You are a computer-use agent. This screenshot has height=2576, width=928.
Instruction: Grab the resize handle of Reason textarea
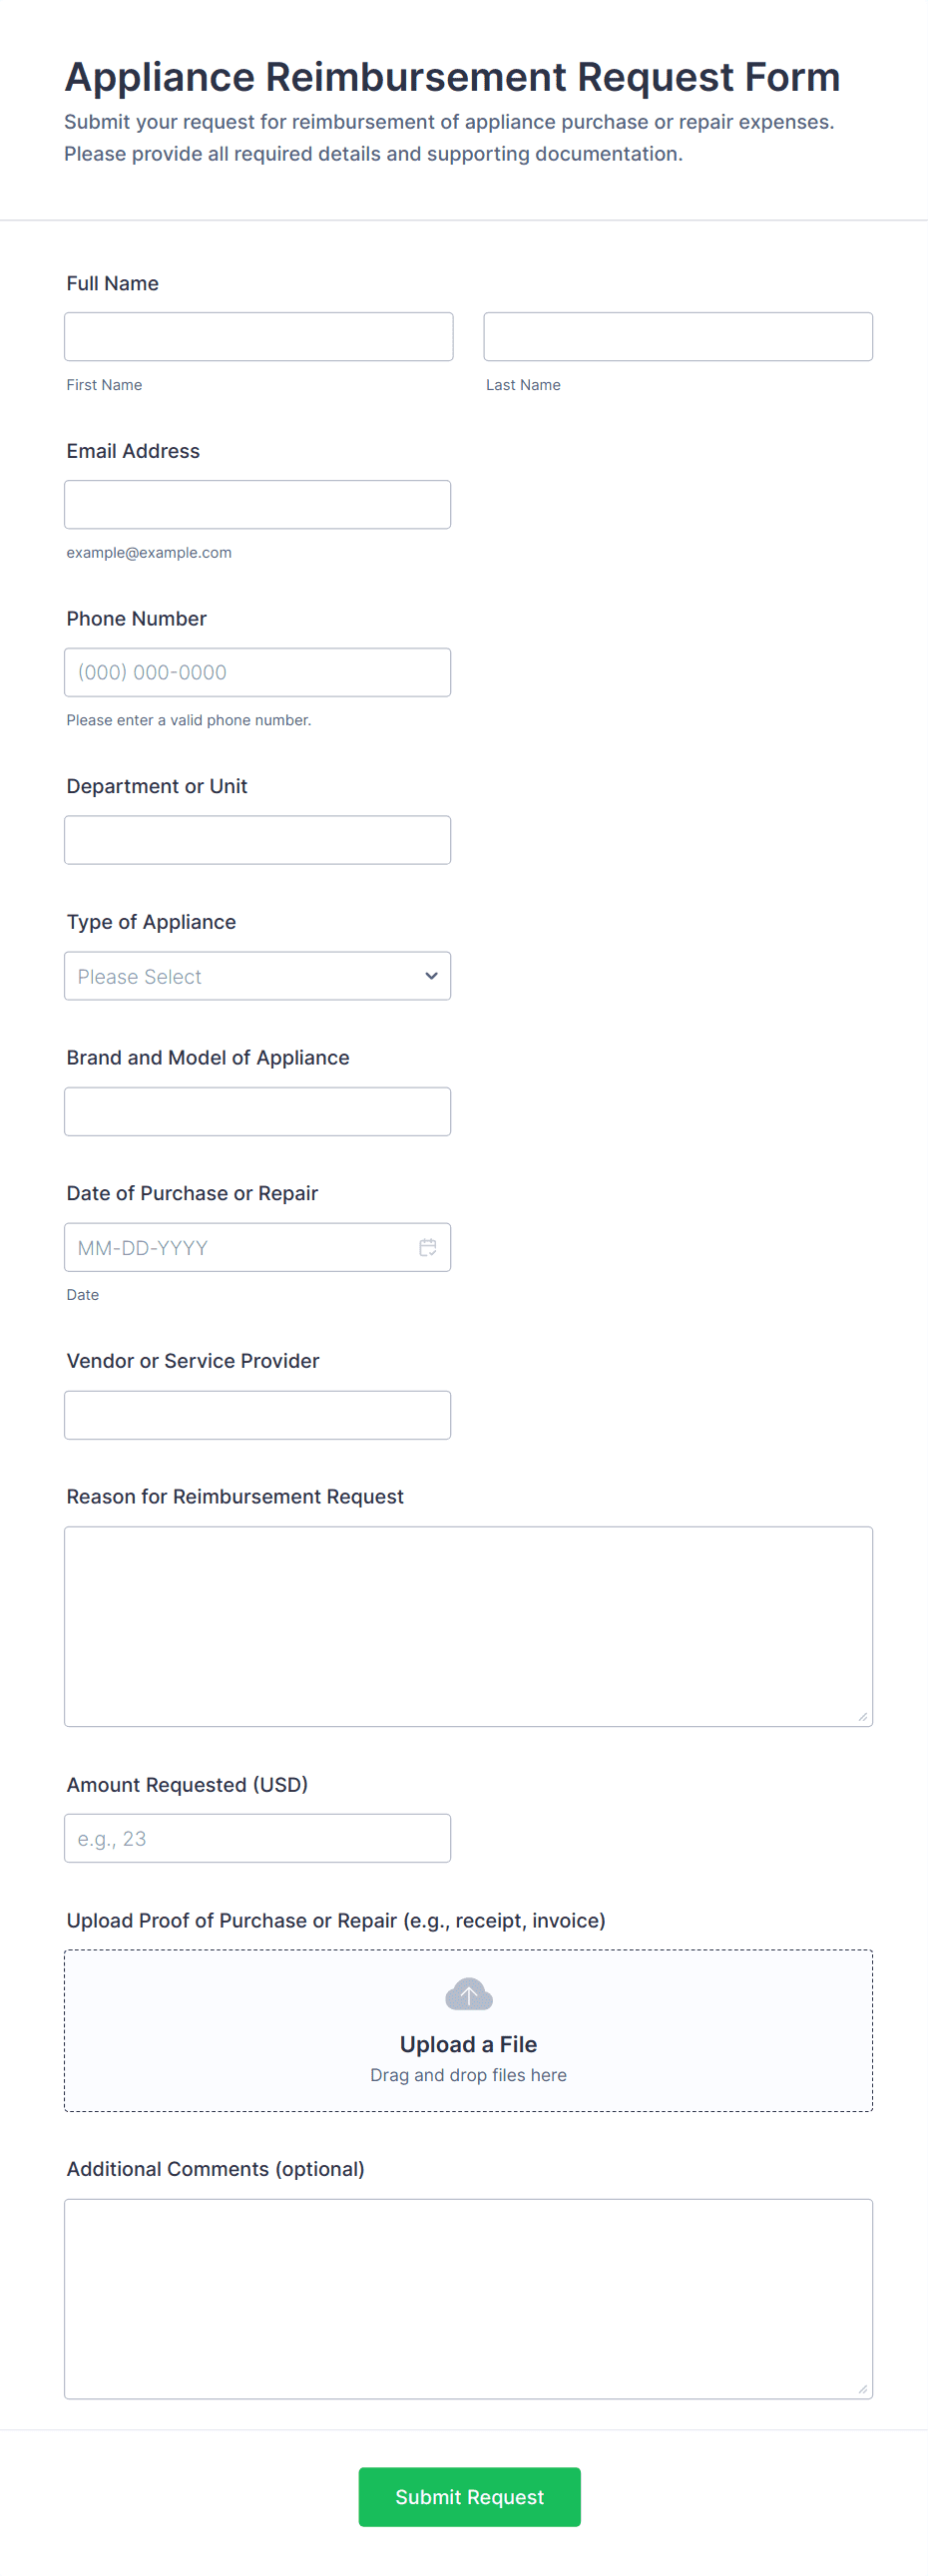click(x=862, y=1717)
